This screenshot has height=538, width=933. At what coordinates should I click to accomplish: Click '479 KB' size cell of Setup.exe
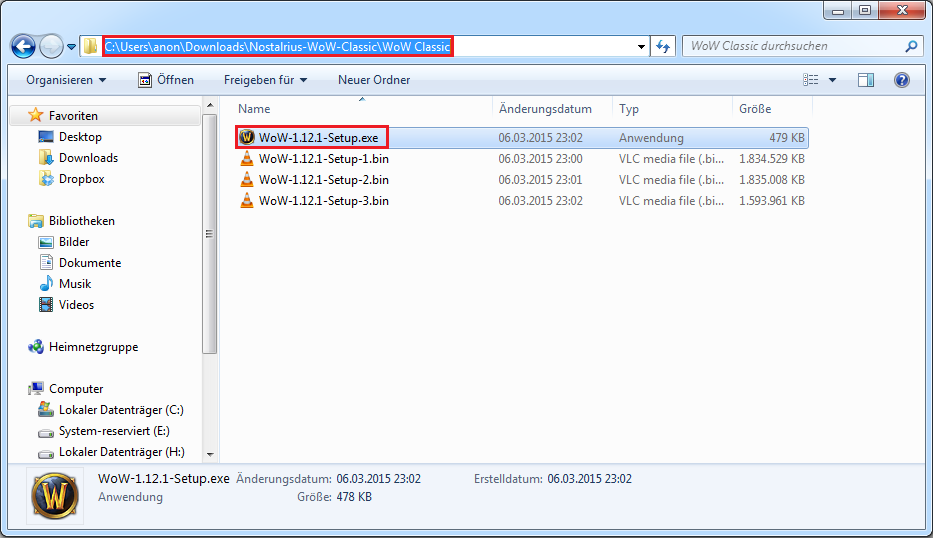coord(787,137)
